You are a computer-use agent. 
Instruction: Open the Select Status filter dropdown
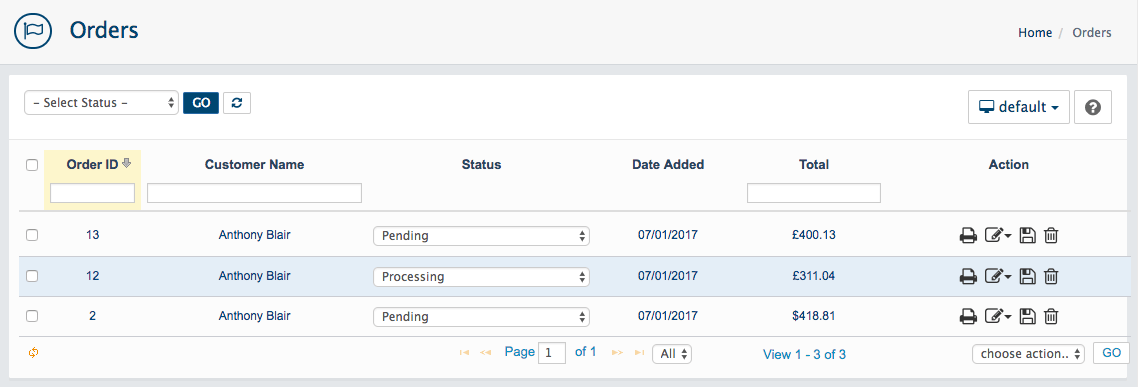click(x=101, y=103)
